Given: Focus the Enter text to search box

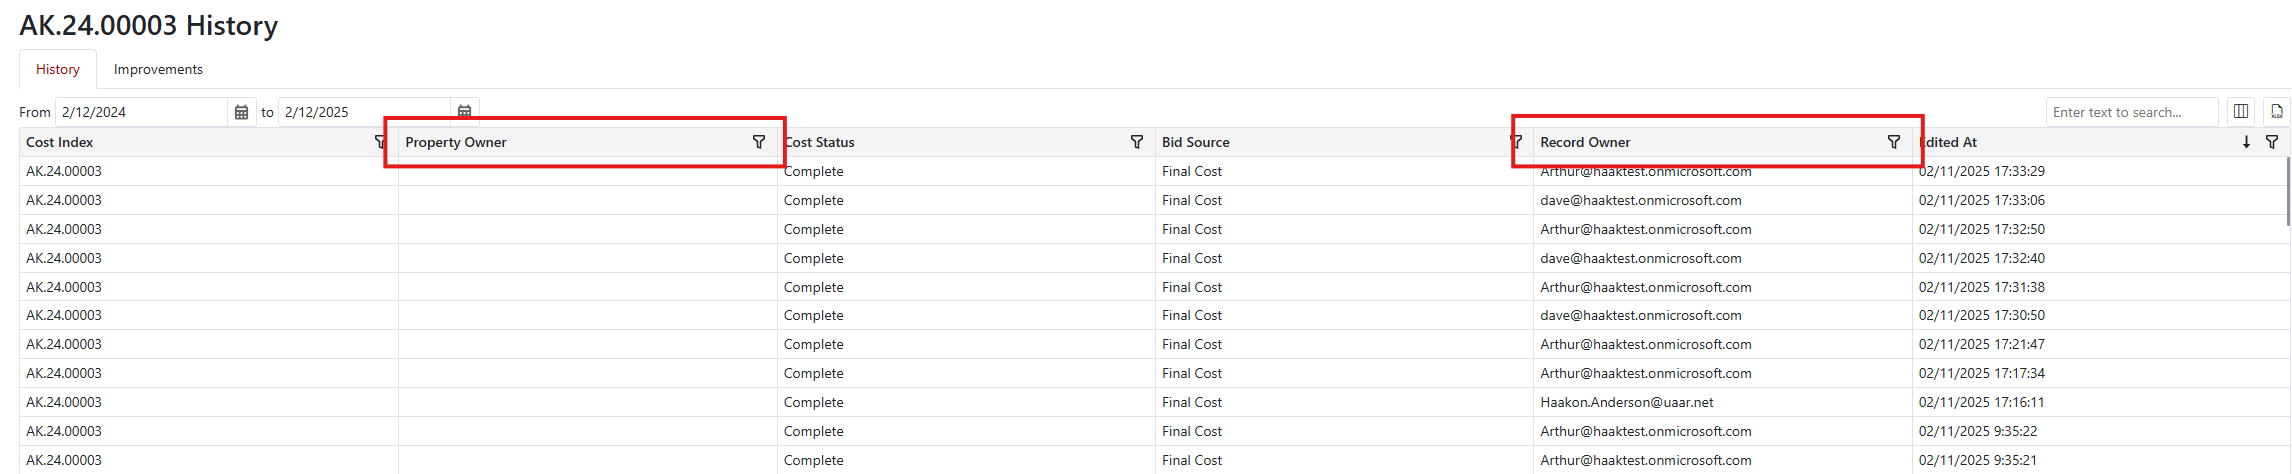Looking at the screenshot, I should point(2130,112).
